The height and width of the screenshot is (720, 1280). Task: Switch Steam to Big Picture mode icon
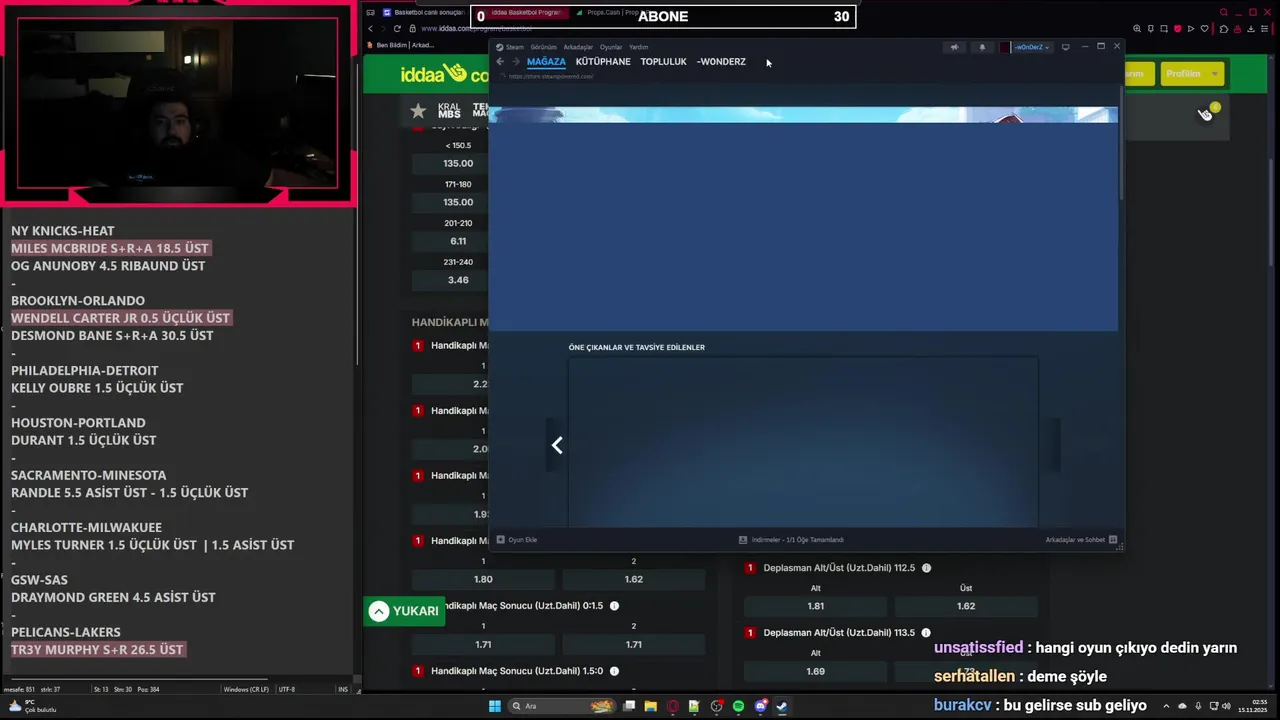click(1066, 47)
